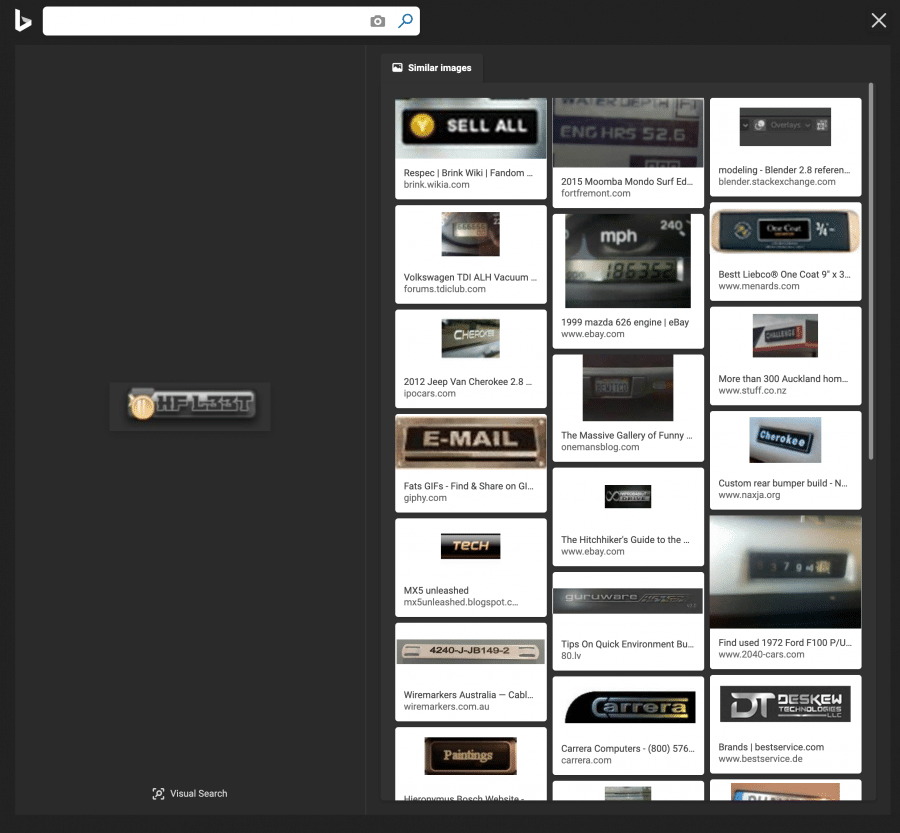The image size is (900, 833).
Task: Click the Bing logo icon
Action: tap(22, 20)
